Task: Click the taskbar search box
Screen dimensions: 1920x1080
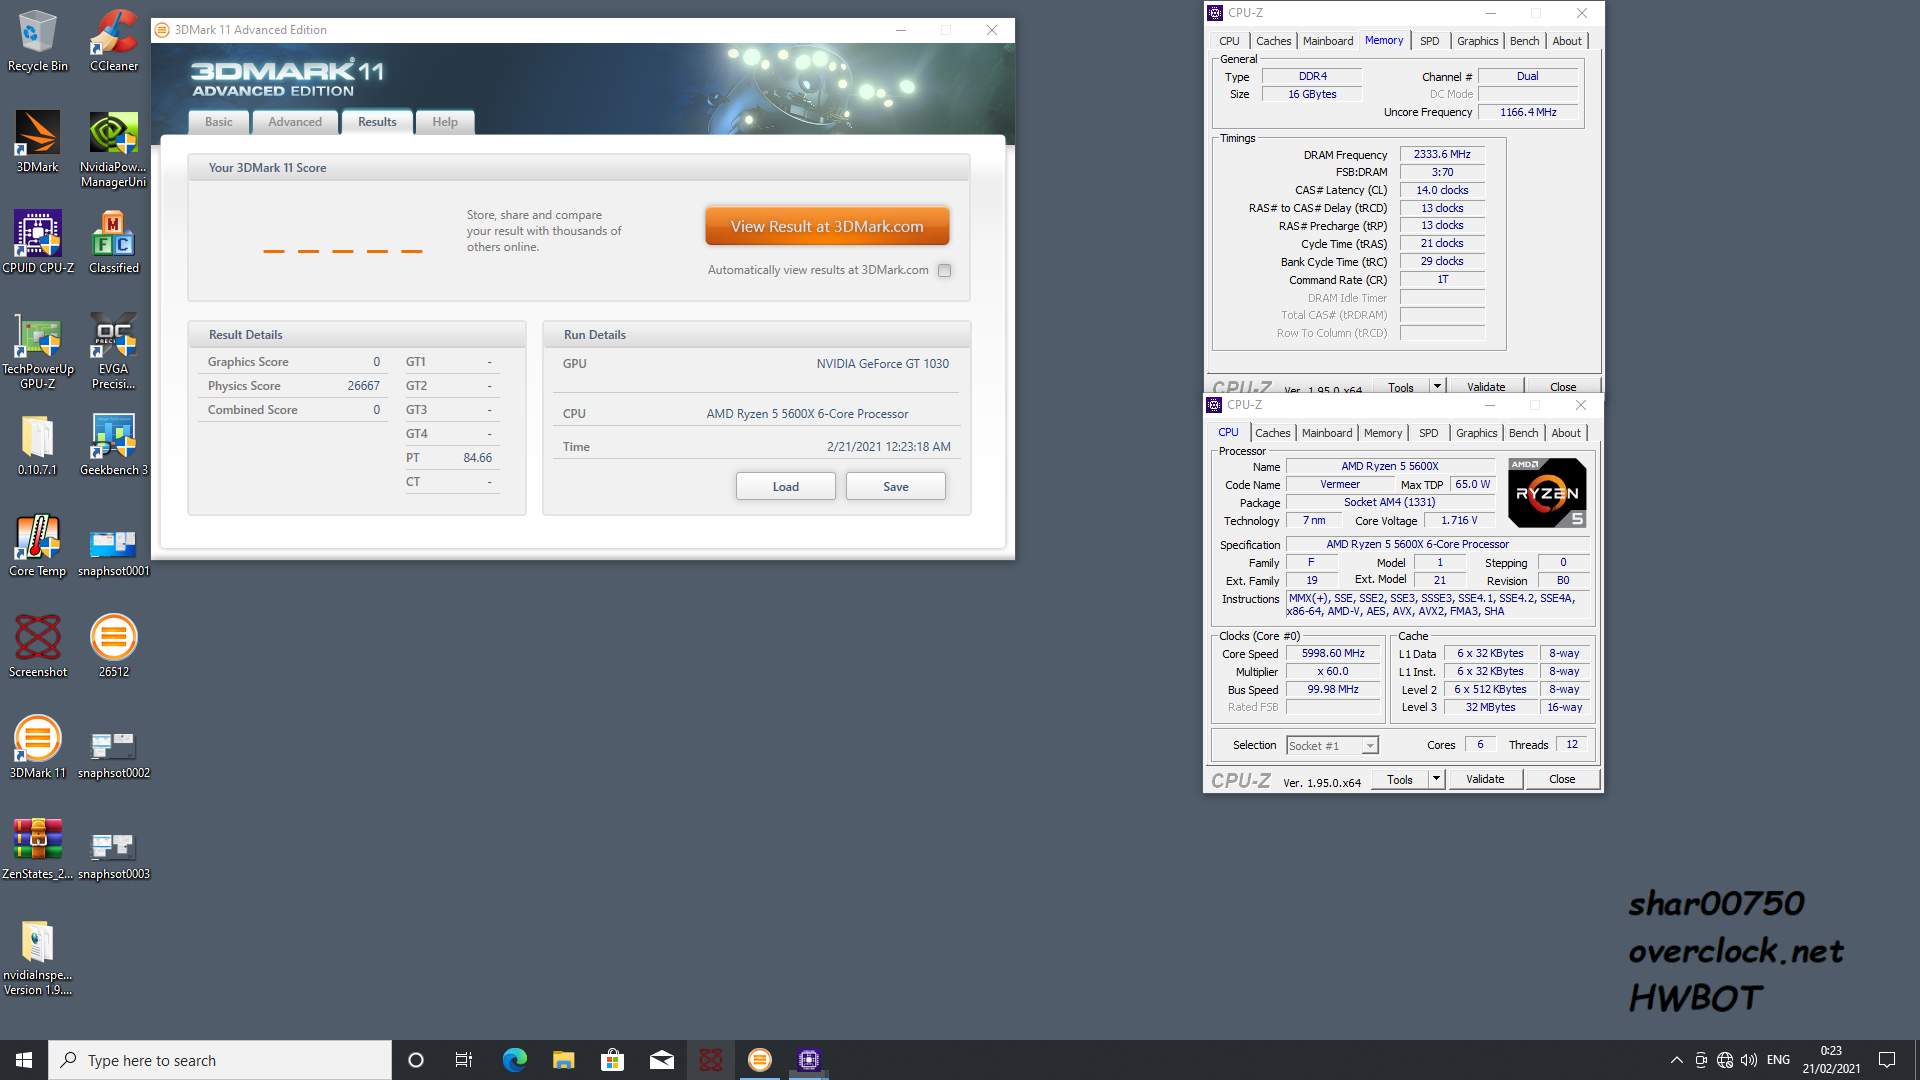Action: point(220,1060)
